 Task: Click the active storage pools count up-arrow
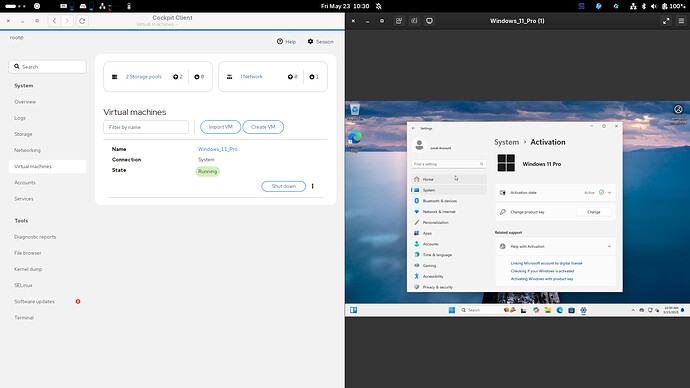point(176,77)
